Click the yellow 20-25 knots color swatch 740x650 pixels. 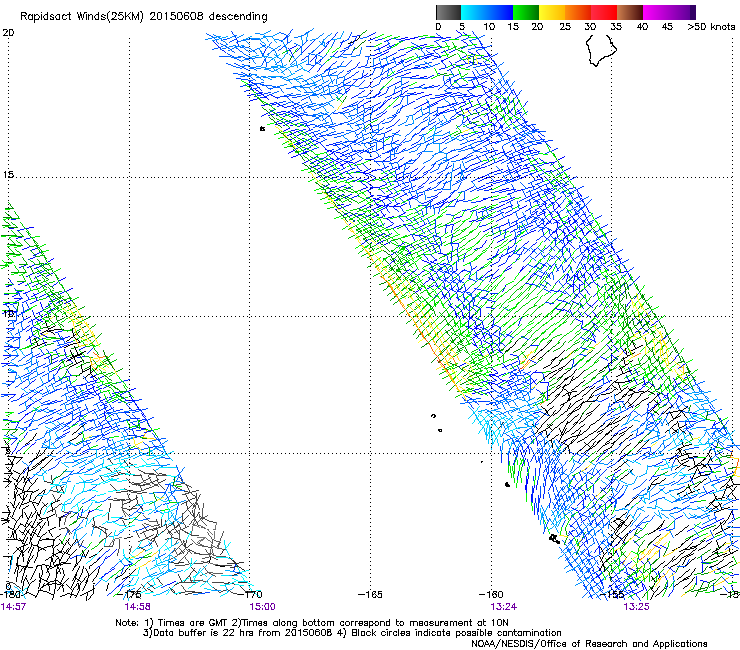tap(552, 12)
